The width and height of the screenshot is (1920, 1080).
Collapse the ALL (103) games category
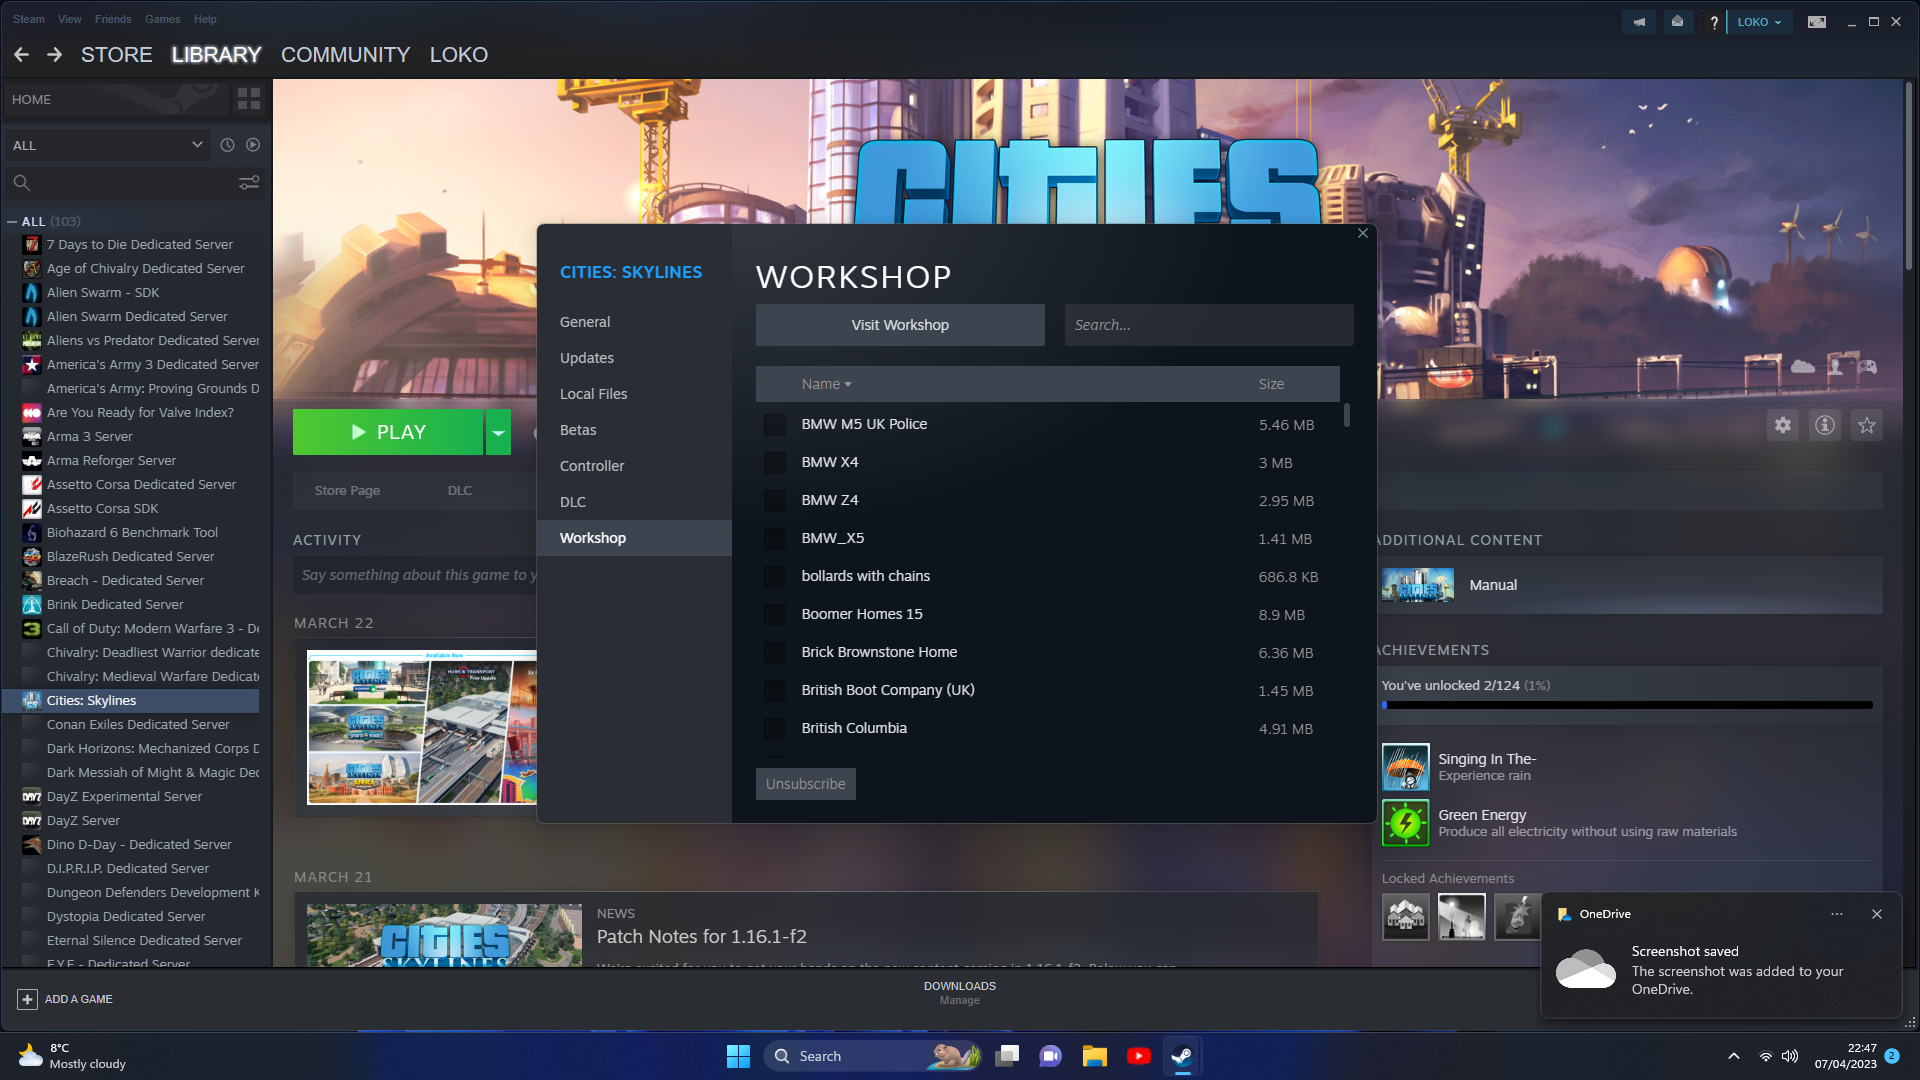point(12,222)
